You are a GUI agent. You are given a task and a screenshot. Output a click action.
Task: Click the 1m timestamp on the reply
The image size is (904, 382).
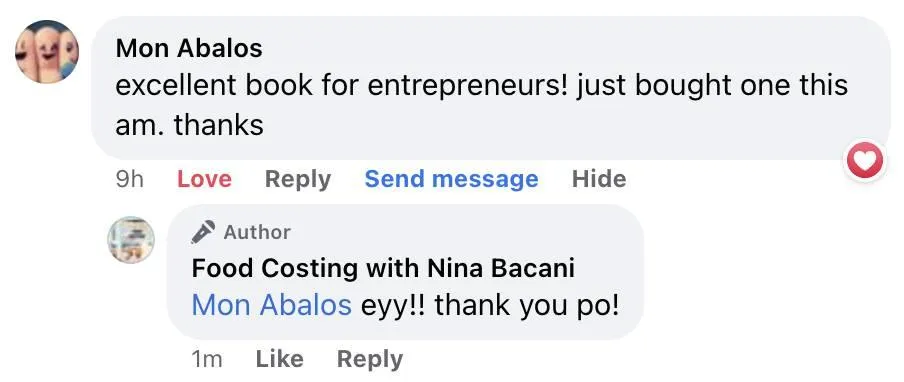206,359
